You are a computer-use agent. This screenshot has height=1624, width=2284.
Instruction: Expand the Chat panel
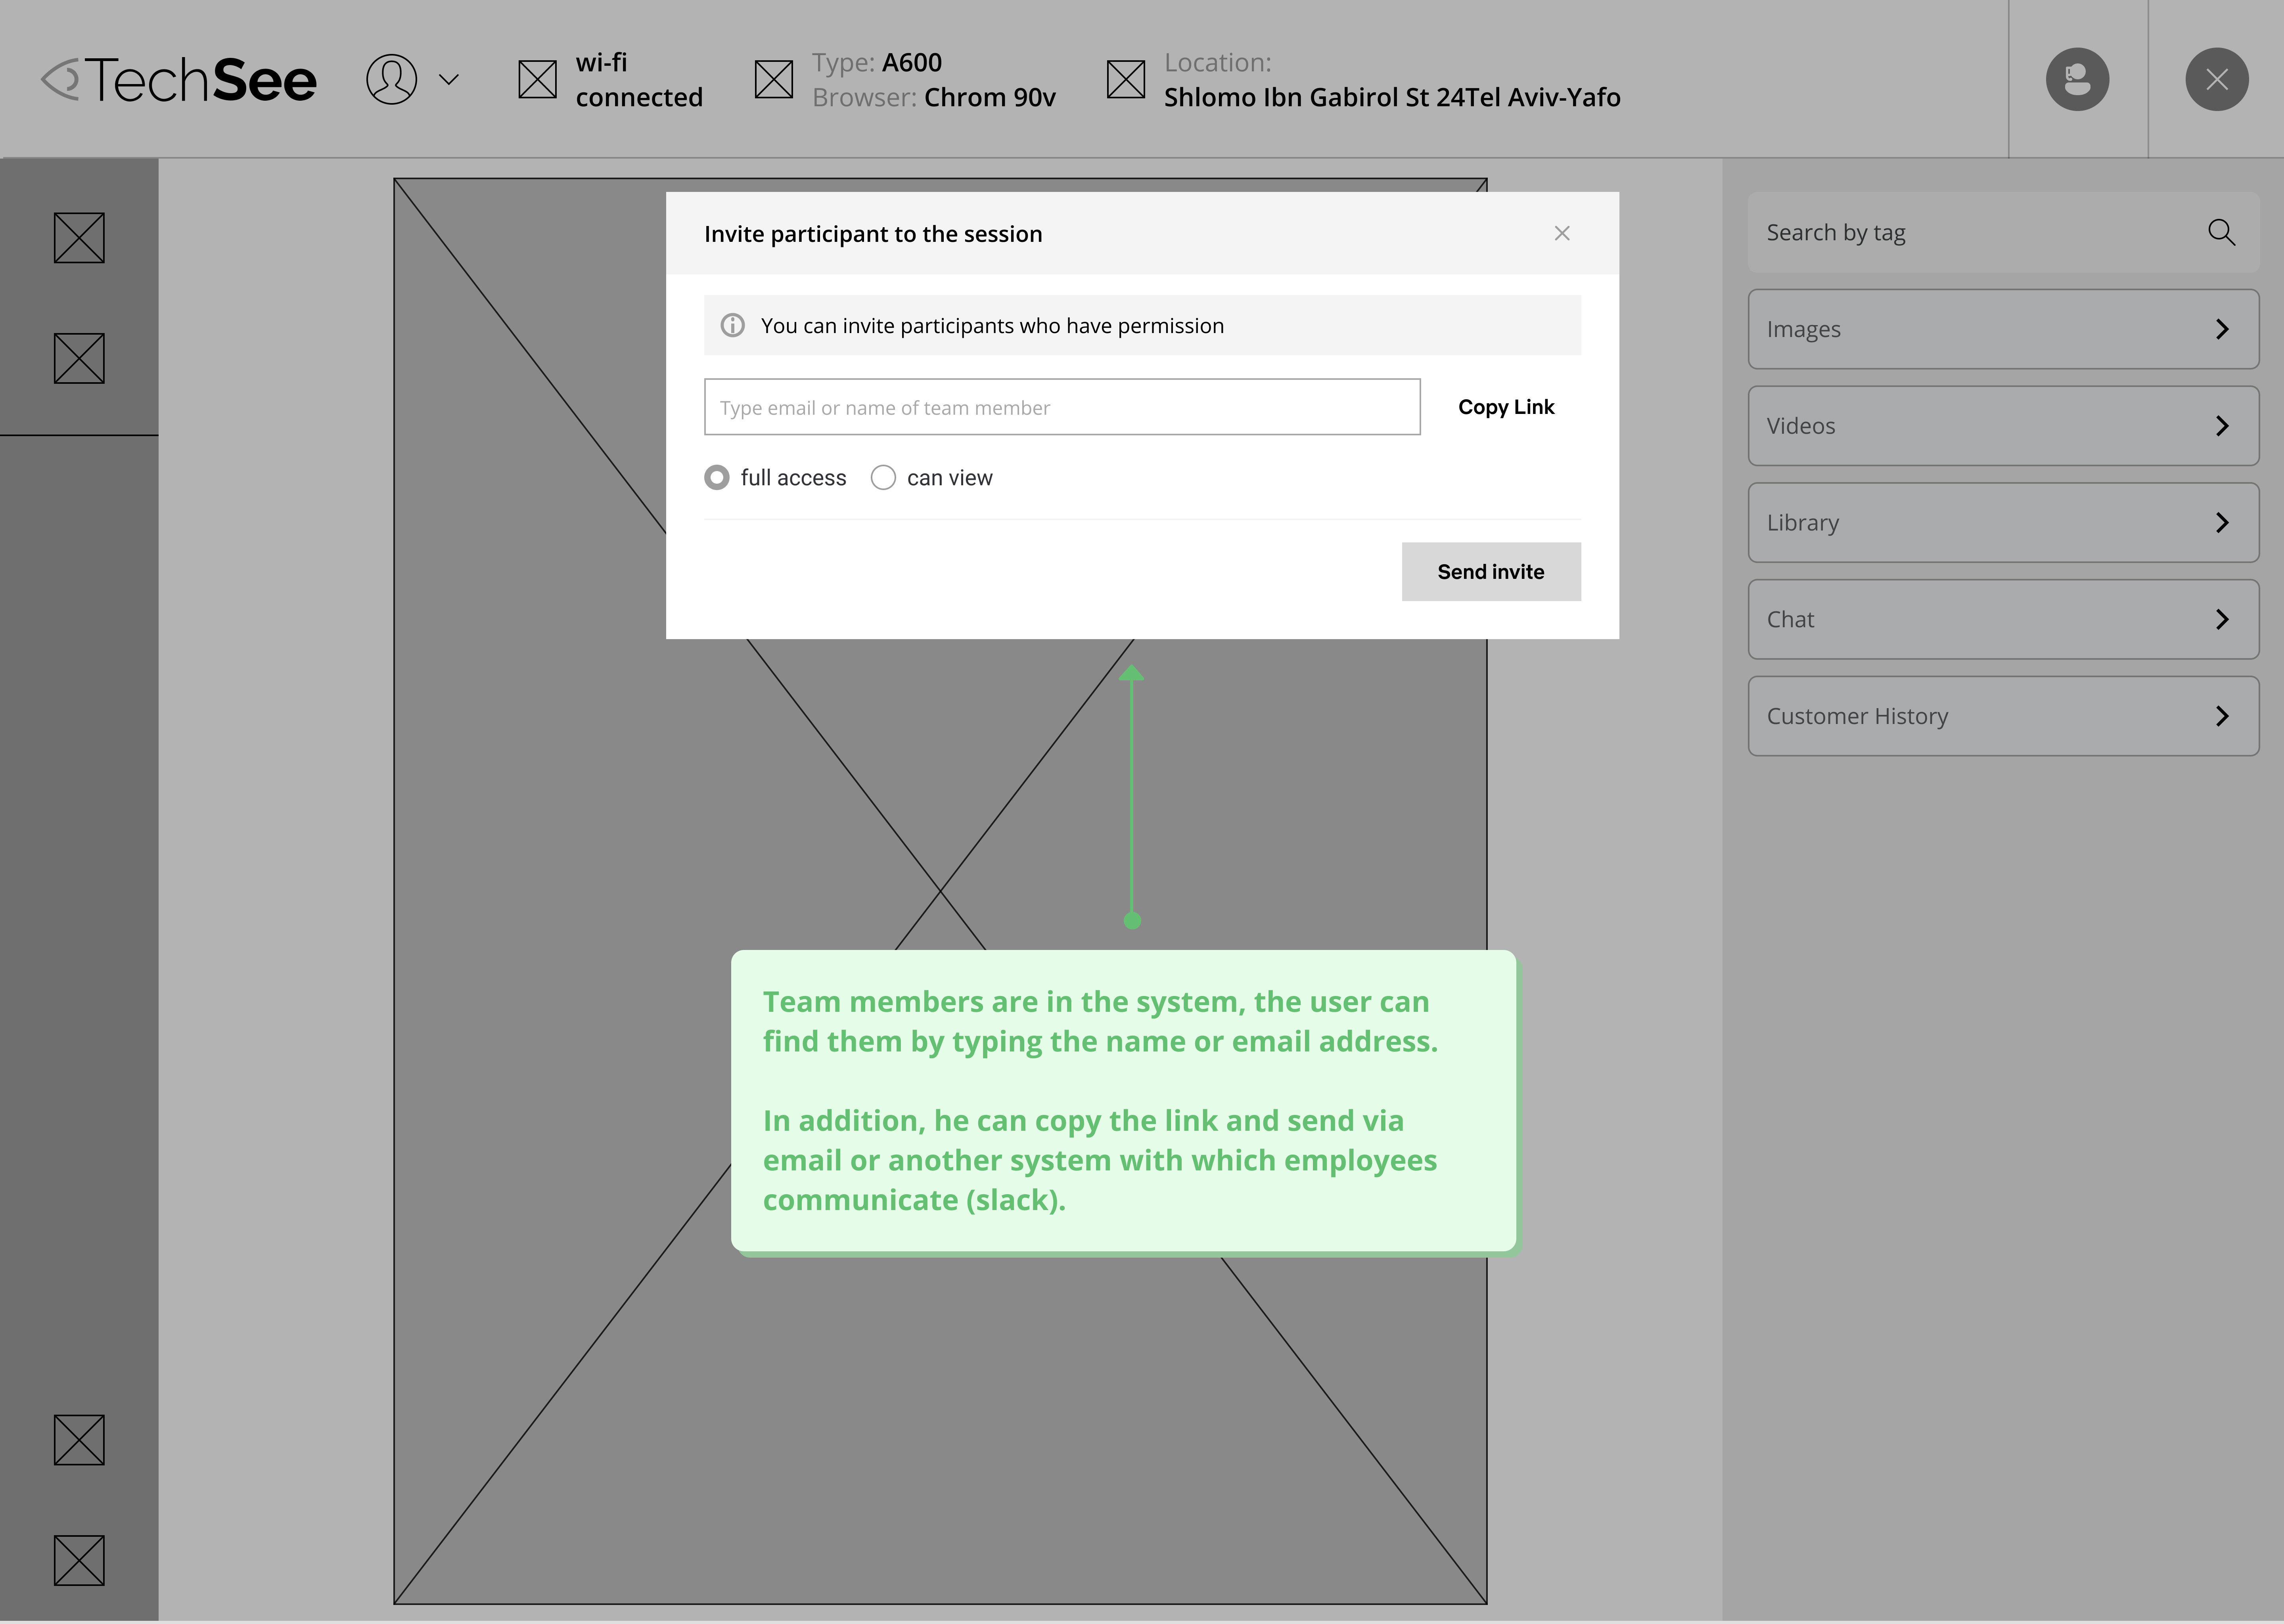(2003, 619)
